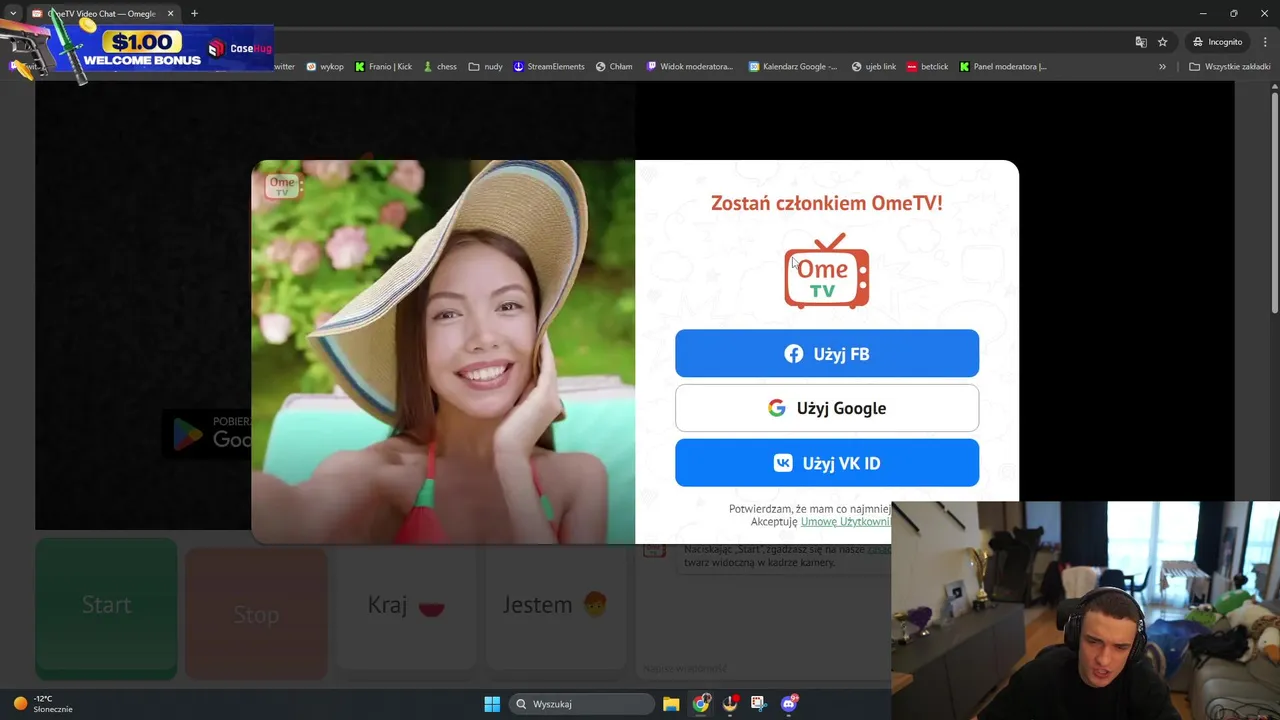1280x720 pixels.
Task: Open the betclick bookmark
Action: click(x=927, y=67)
